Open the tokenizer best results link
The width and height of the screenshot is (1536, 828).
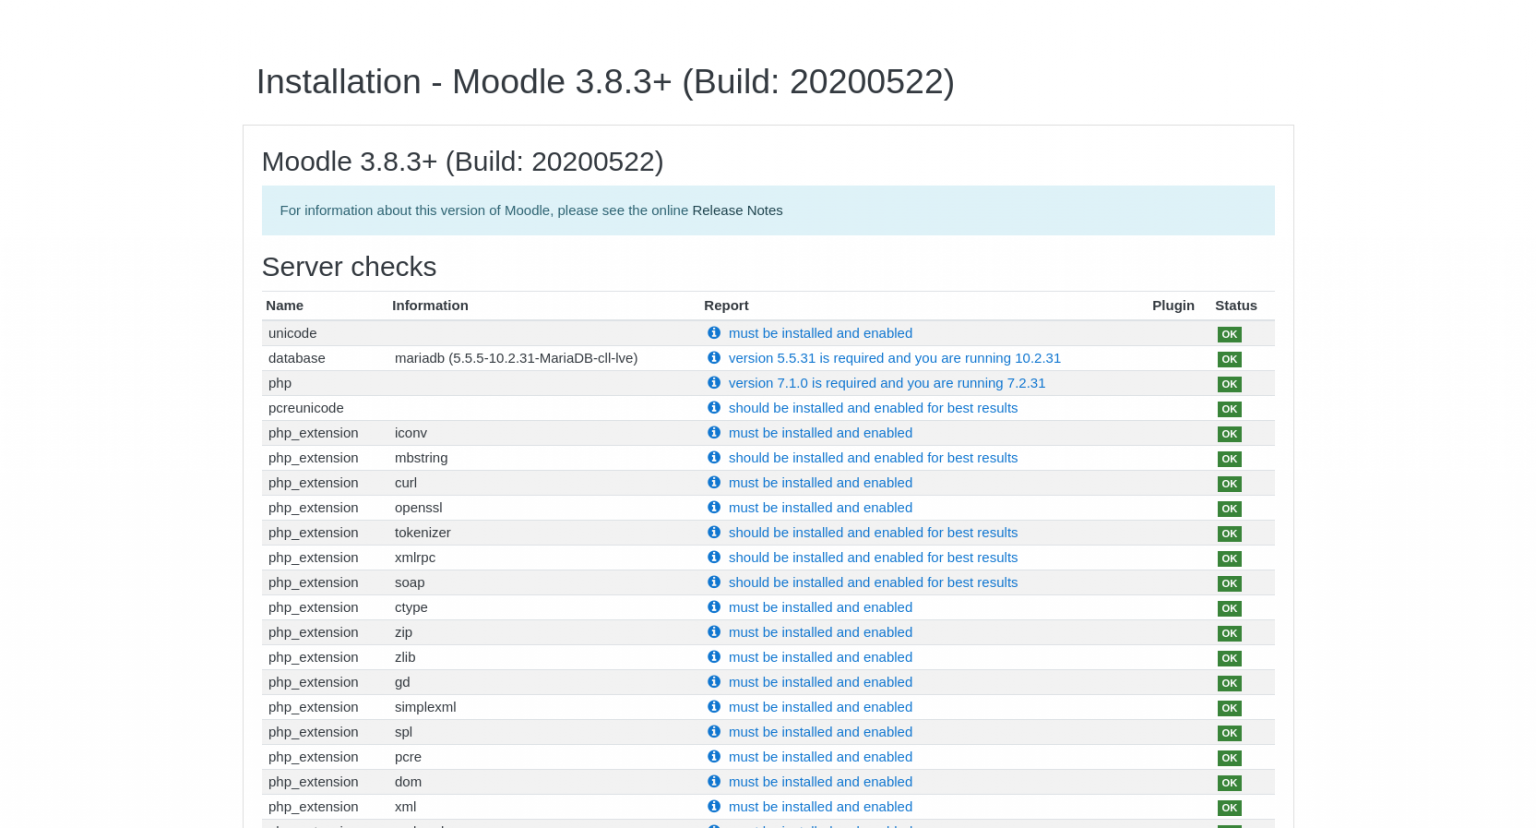click(x=873, y=532)
